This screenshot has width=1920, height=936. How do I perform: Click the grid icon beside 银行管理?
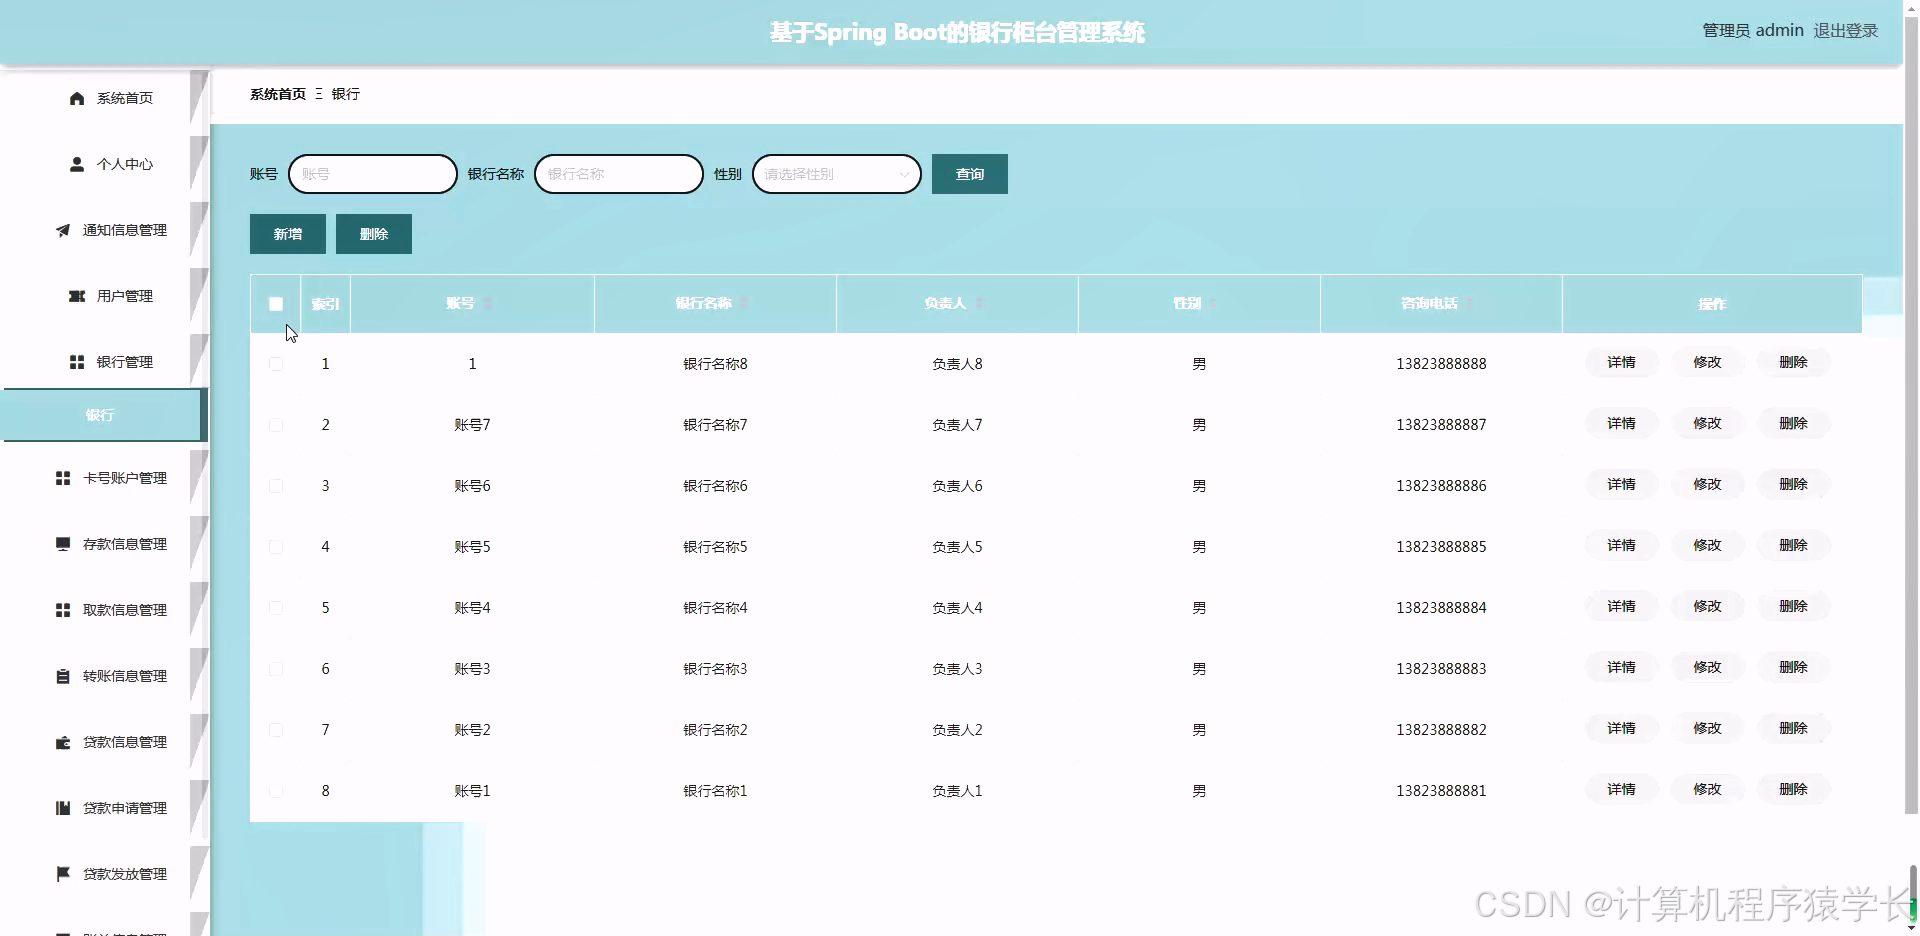tap(77, 362)
